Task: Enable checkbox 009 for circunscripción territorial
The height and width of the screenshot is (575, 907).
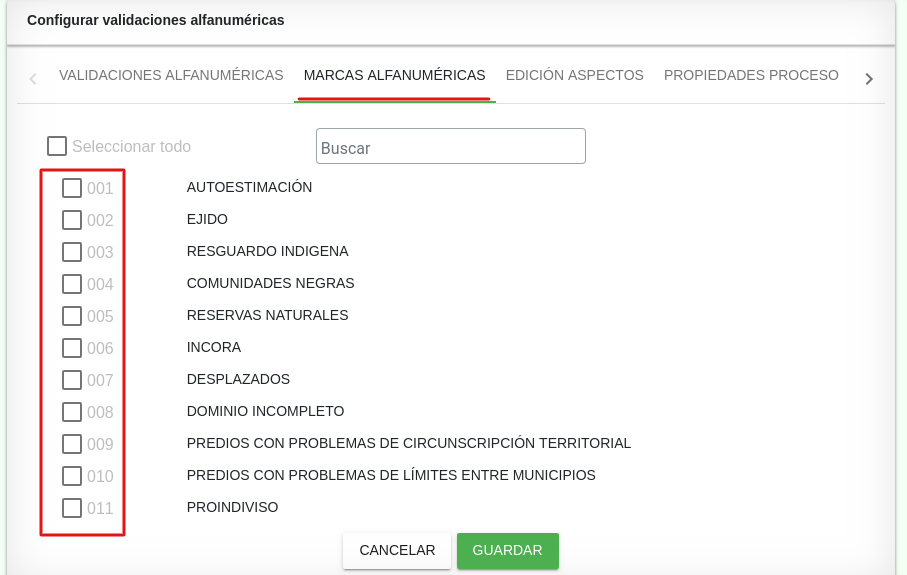Action: 72,444
